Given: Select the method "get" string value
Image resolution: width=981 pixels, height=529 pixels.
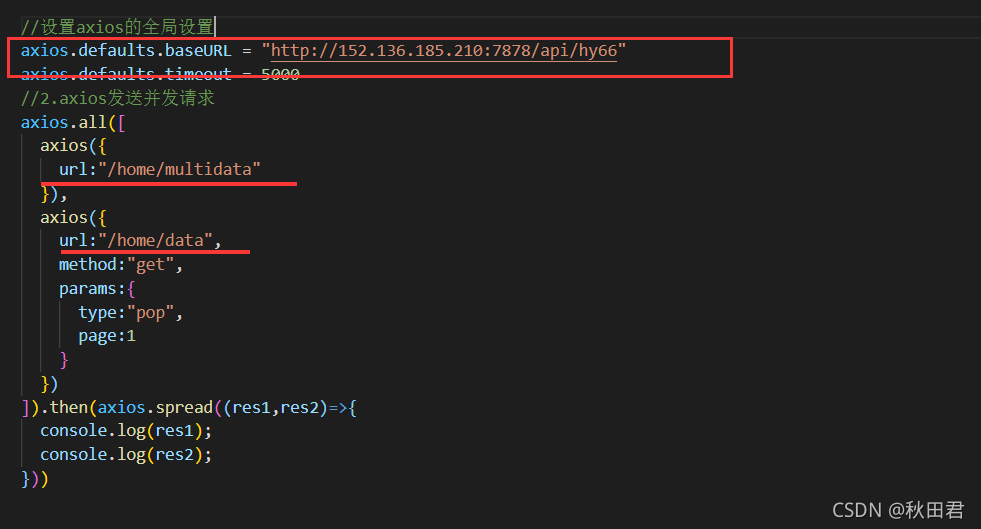Looking at the screenshot, I should click(150, 265).
